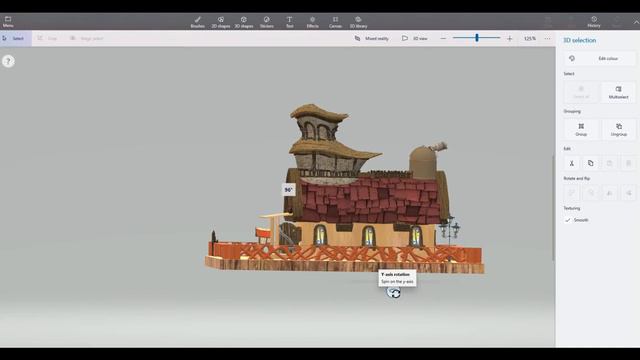The image size is (640, 360).
Task: Ungroup the selected objects
Action: (618, 129)
